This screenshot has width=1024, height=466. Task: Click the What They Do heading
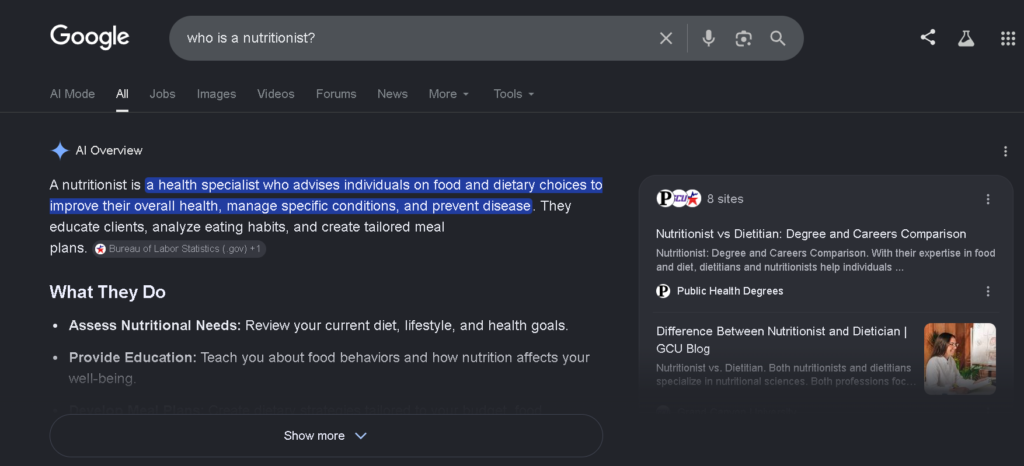click(x=108, y=292)
